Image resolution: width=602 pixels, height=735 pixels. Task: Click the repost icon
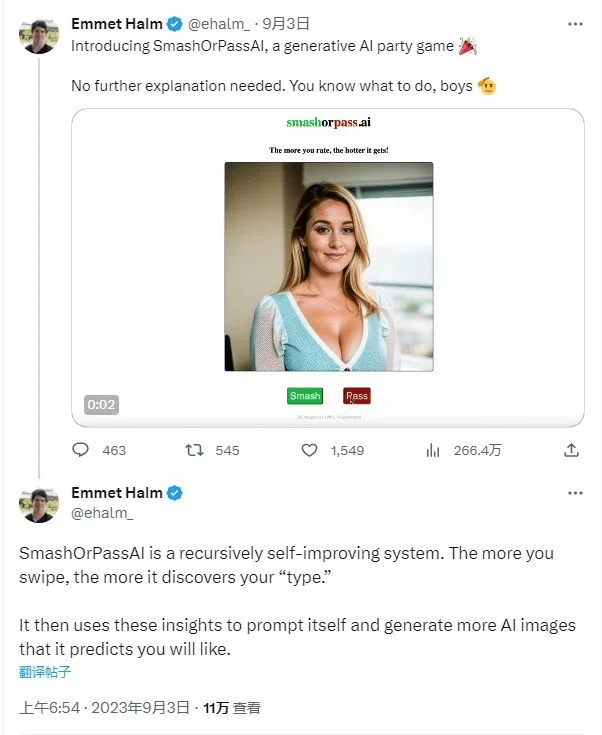click(195, 450)
